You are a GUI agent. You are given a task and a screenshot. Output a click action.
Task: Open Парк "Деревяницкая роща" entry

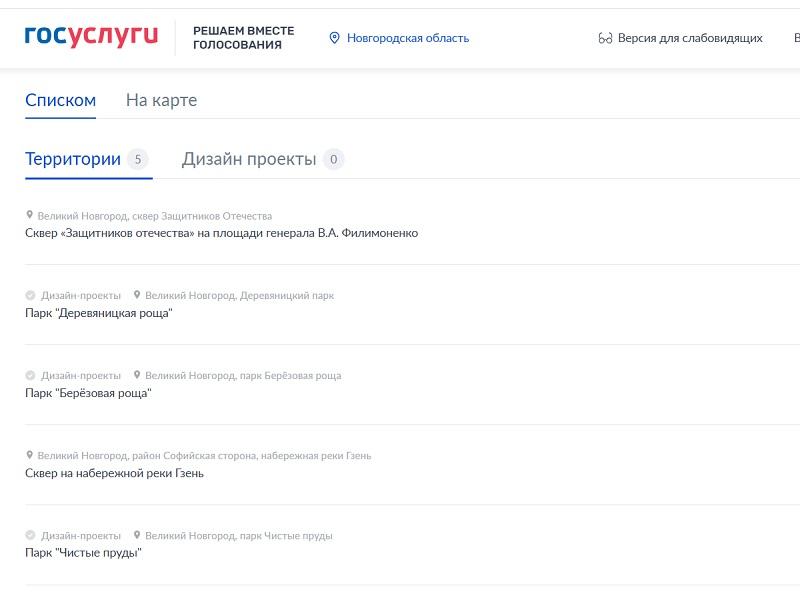pyautogui.click(x=98, y=313)
